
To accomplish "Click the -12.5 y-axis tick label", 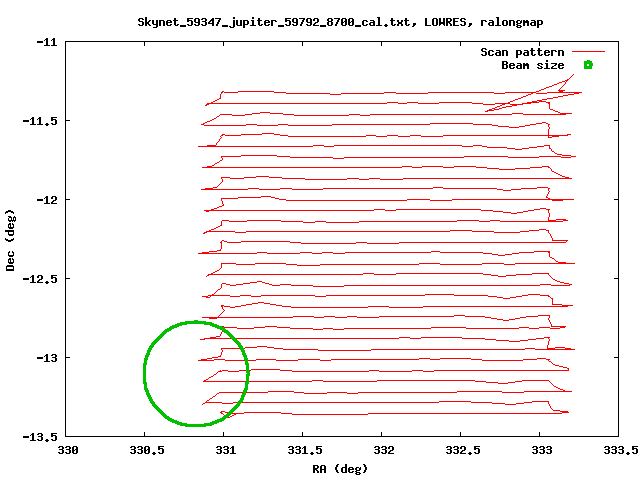I will pyautogui.click(x=40, y=279).
